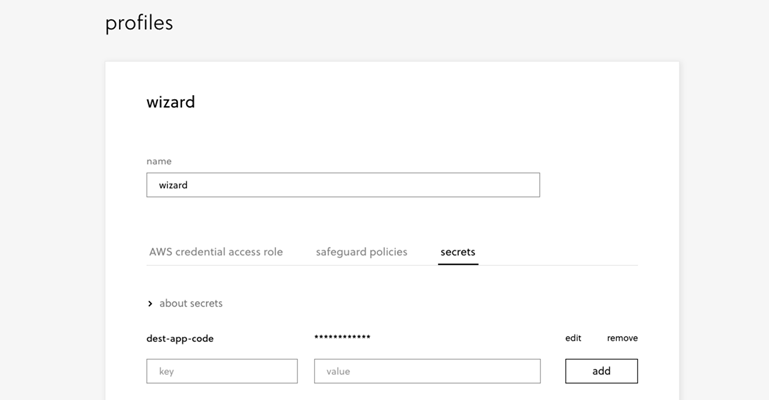
Task: Click the name label above the field
Action: click(158, 161)
